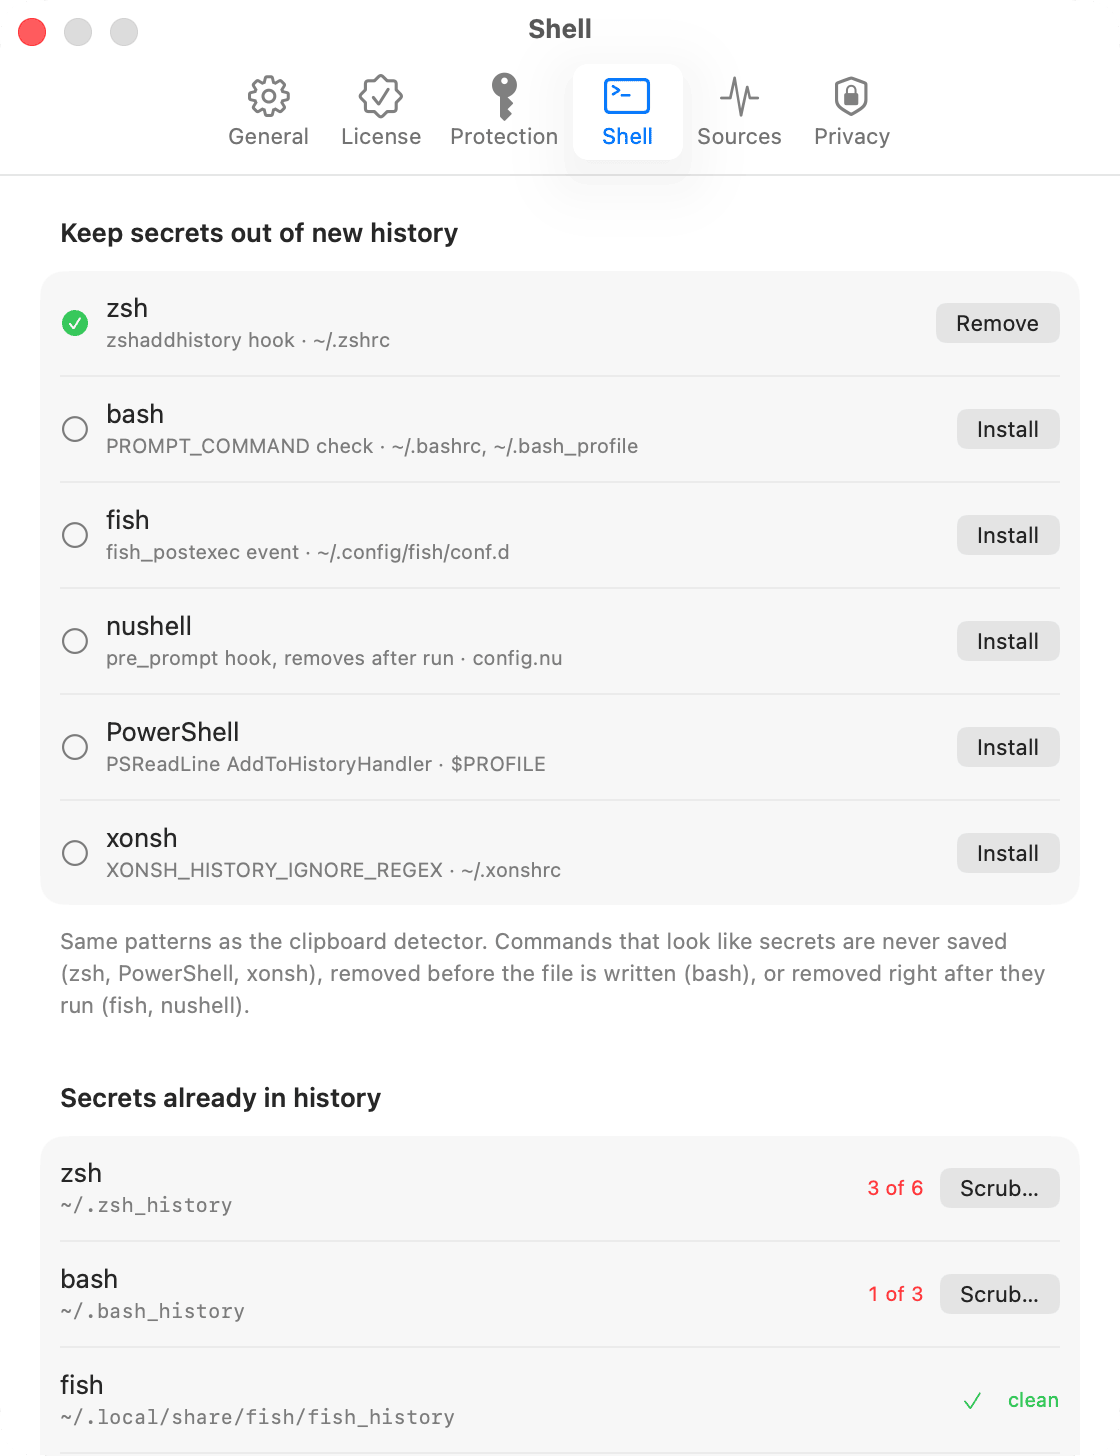
Task: Open the Protection key icon tab
Action: tap(504, 112)
